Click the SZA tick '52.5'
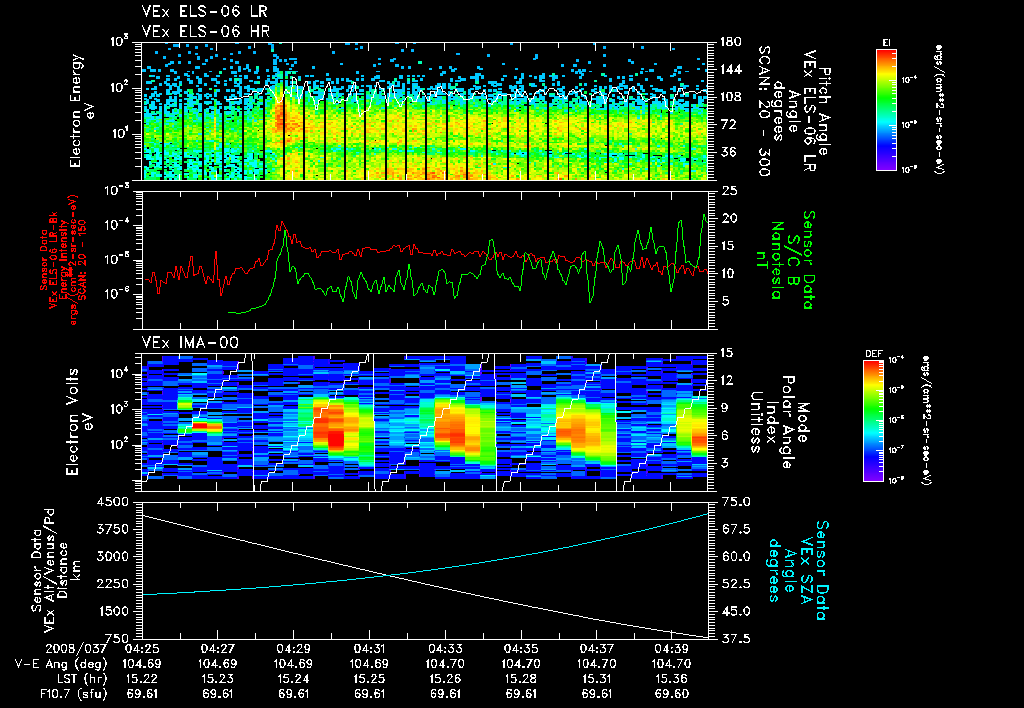Viewport: 1024px width, 708px height. (x=736, y=584)
